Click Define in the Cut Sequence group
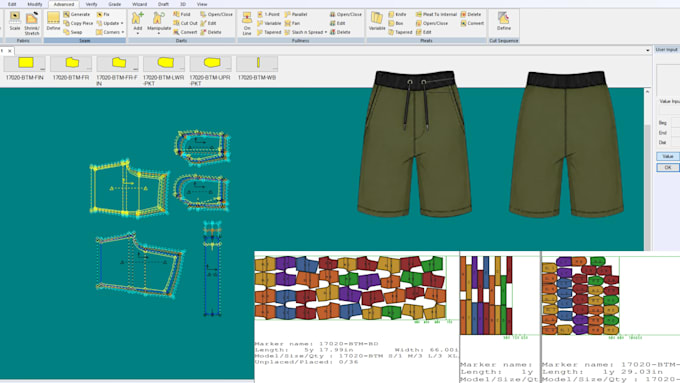 pyautogui.click(x=503, y=21)
